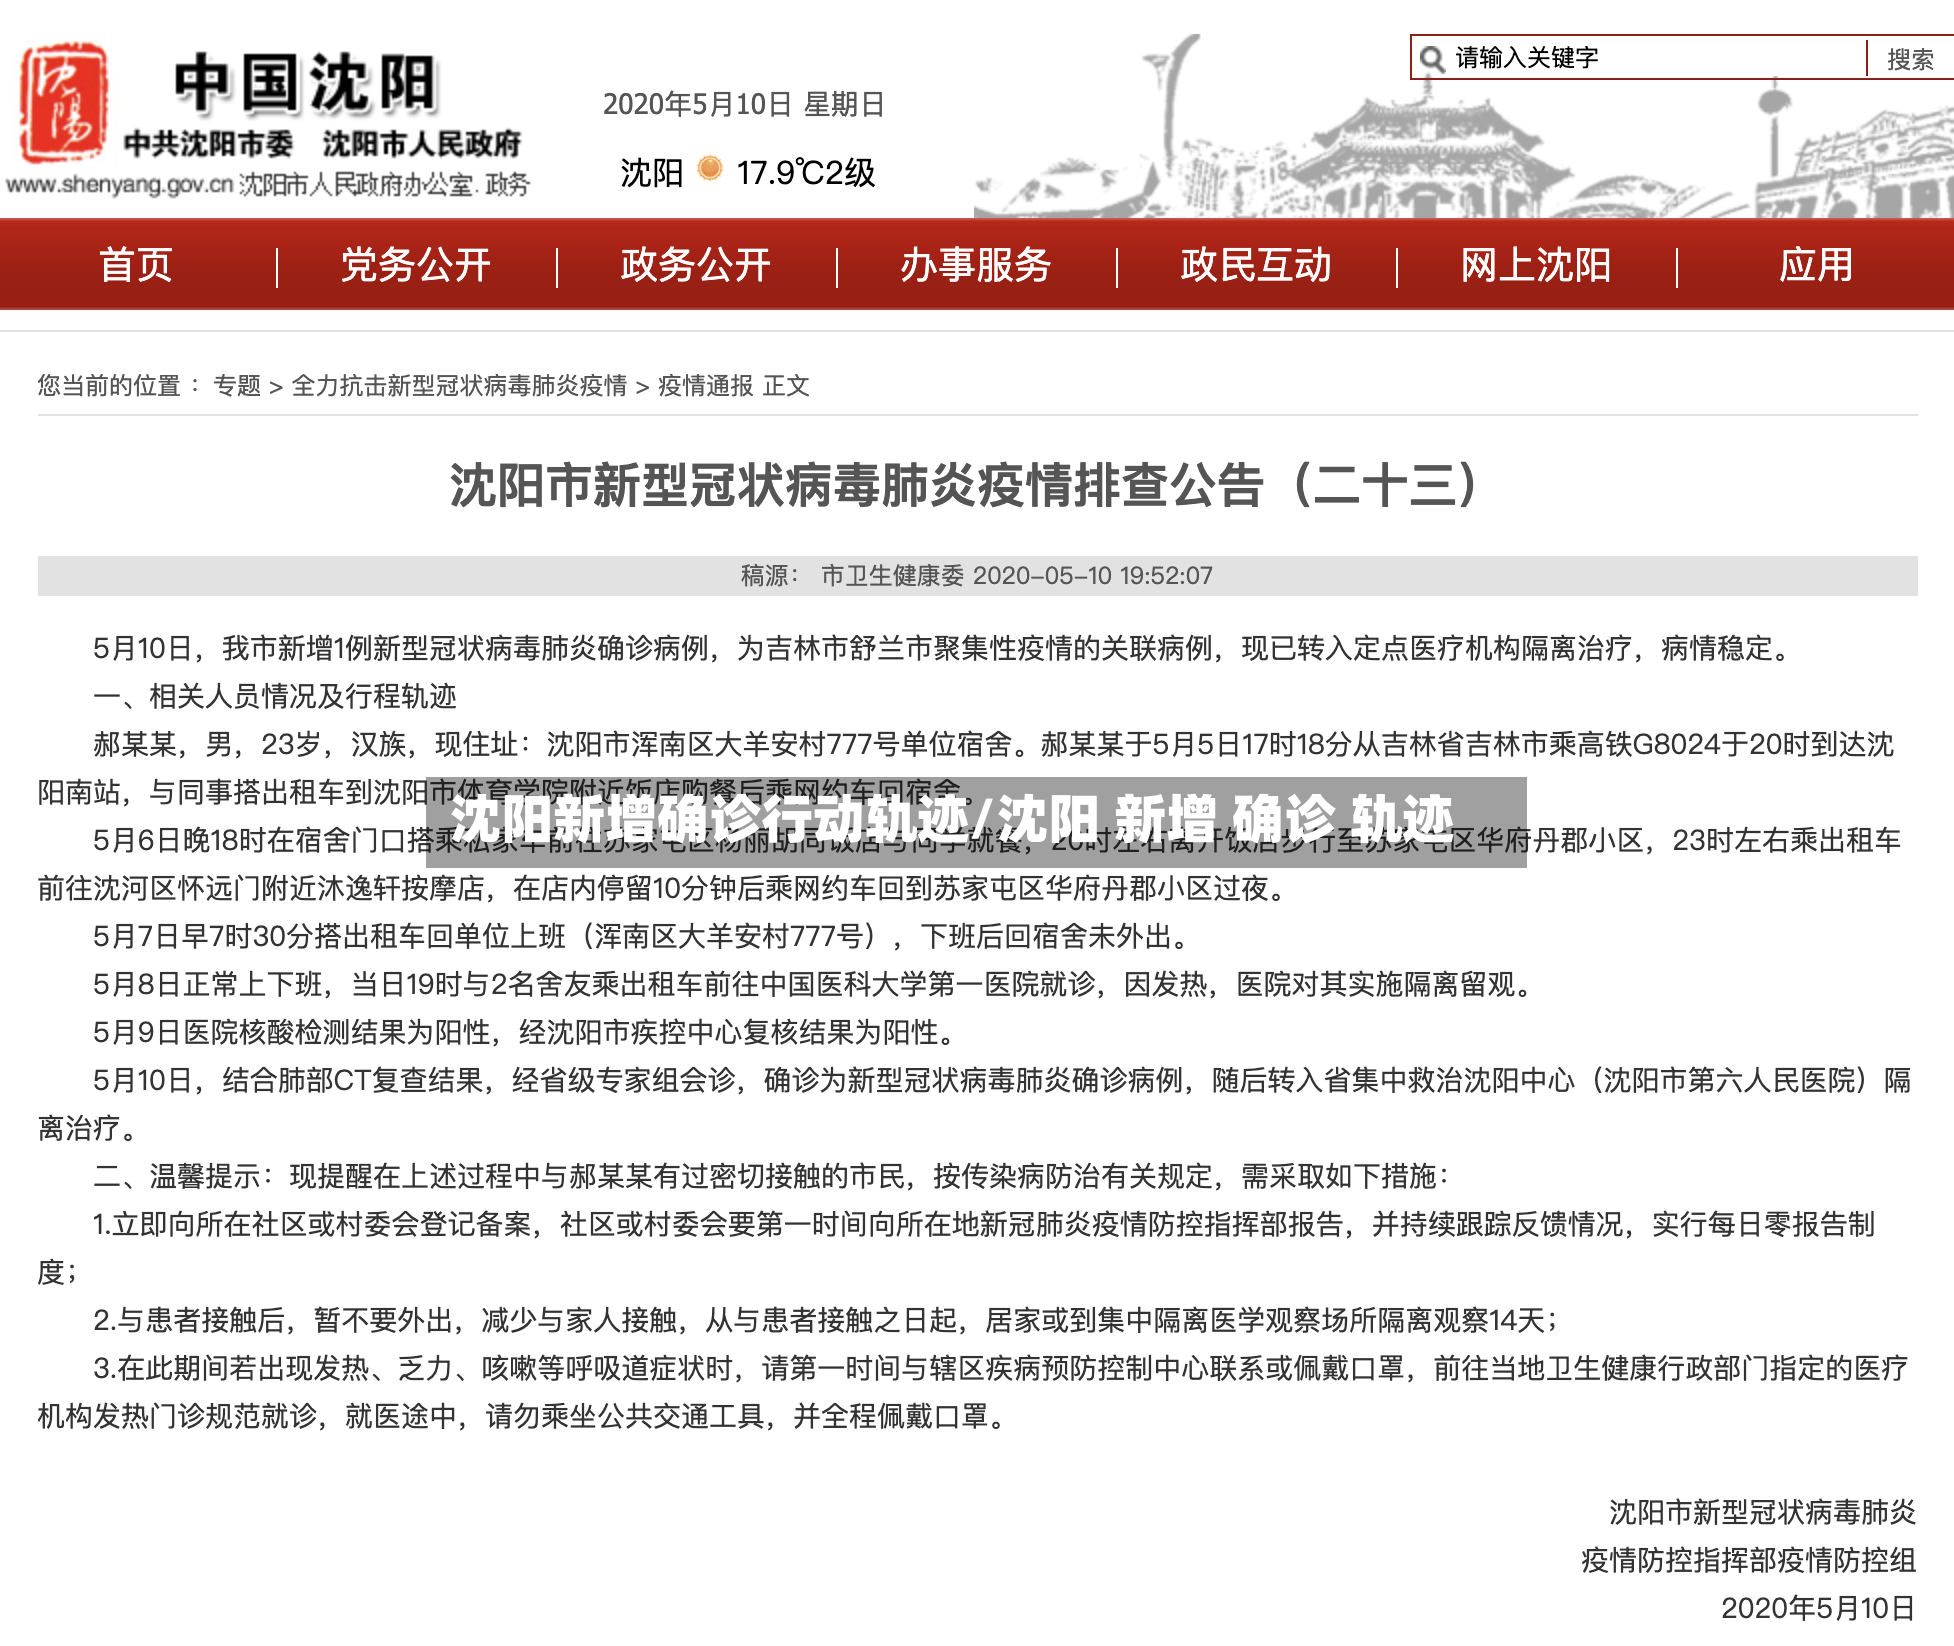Click the closing date 2020年5月10日 under signature
Viewport: 1954px width, 1646px height.
pos(1818,1608)
